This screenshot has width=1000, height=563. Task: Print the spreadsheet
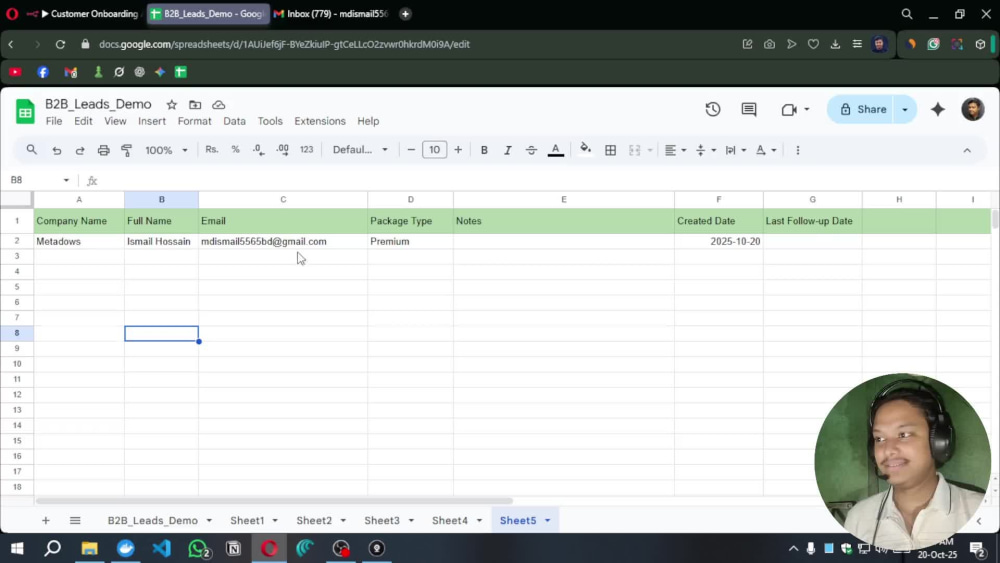(x=103, y=150)
